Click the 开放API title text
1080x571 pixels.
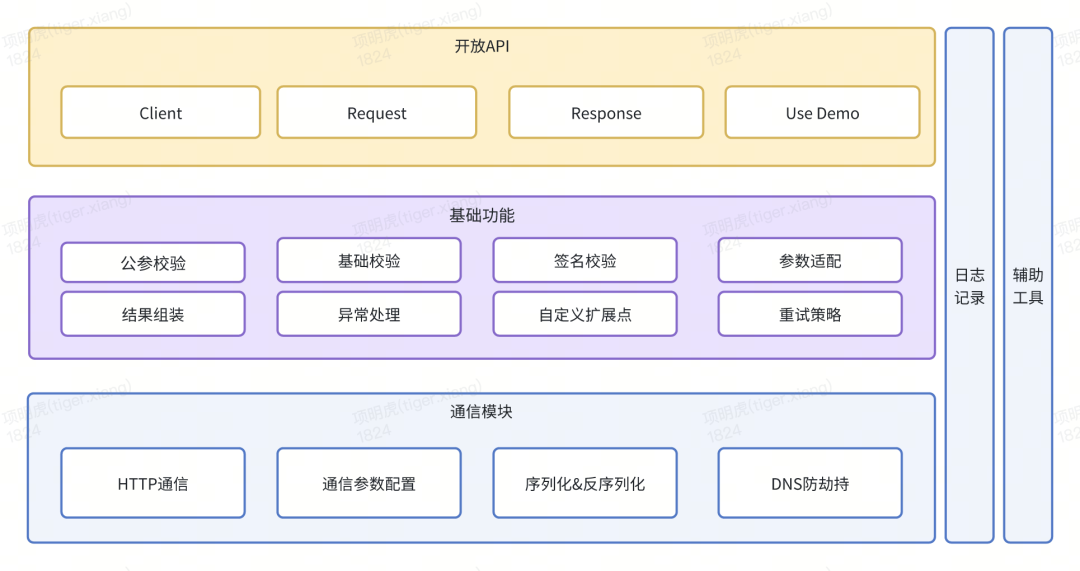[x=482, y=46]
